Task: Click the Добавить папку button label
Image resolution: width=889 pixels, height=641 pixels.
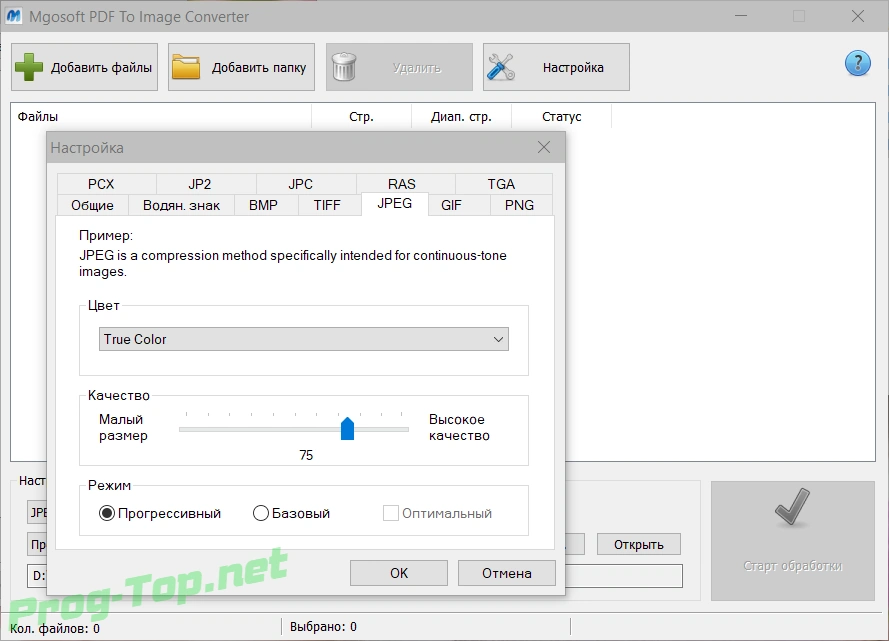Action: [x=259, y=67]
